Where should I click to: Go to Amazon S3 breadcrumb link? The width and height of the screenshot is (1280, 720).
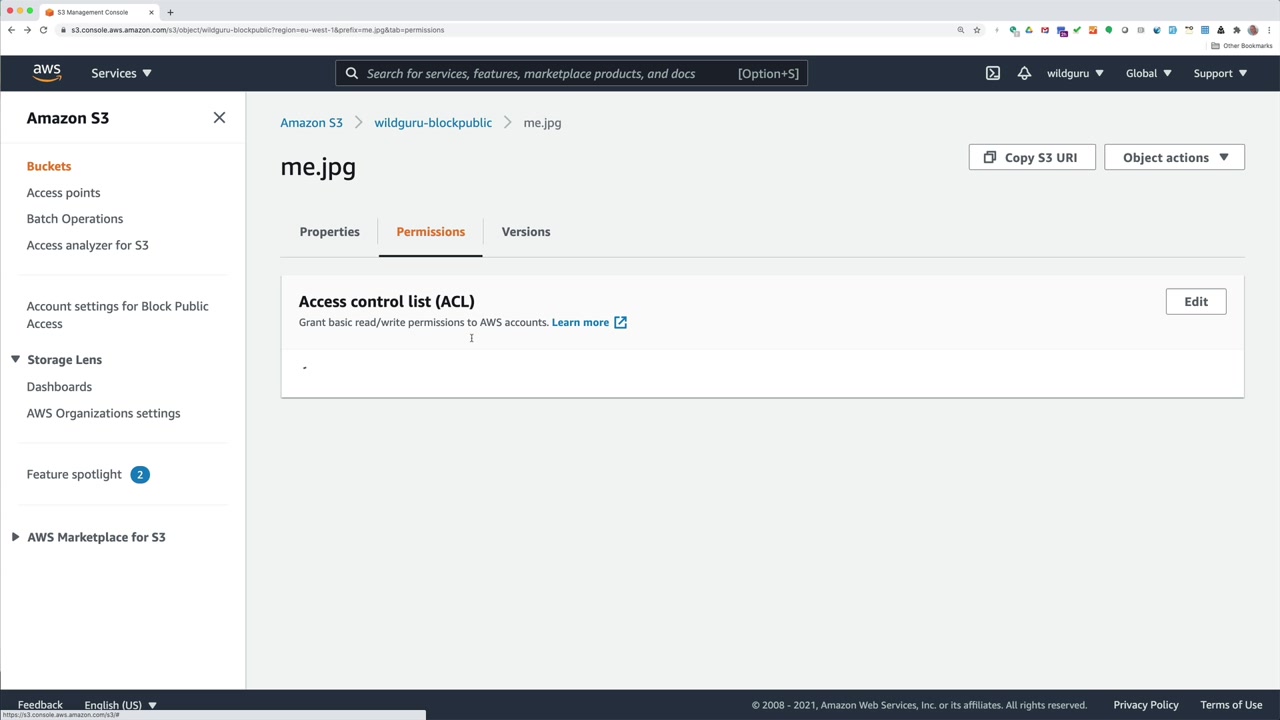[x=311, y=122]
